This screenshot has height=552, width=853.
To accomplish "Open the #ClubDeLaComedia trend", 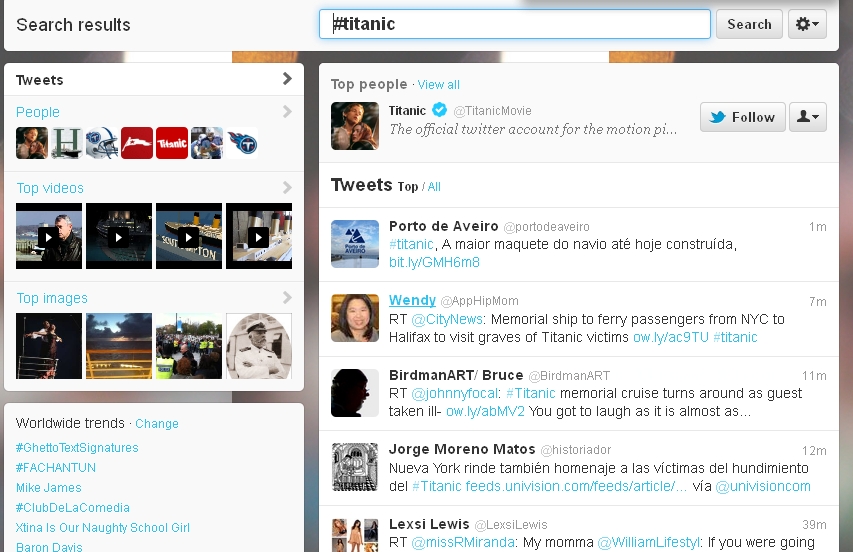I will point(72,507).
